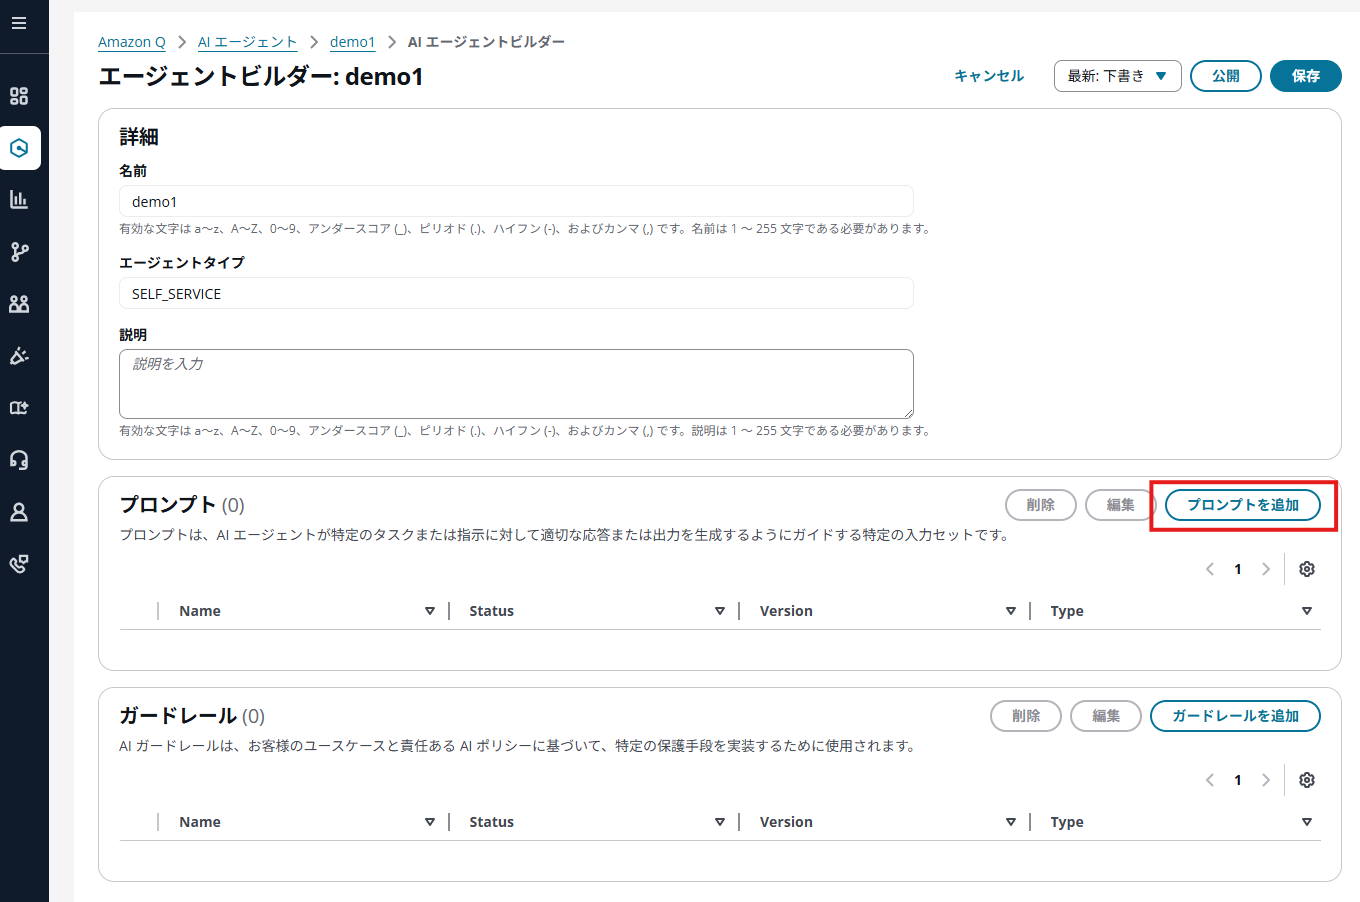Open the hamburger navigation menu

[19, 23]
